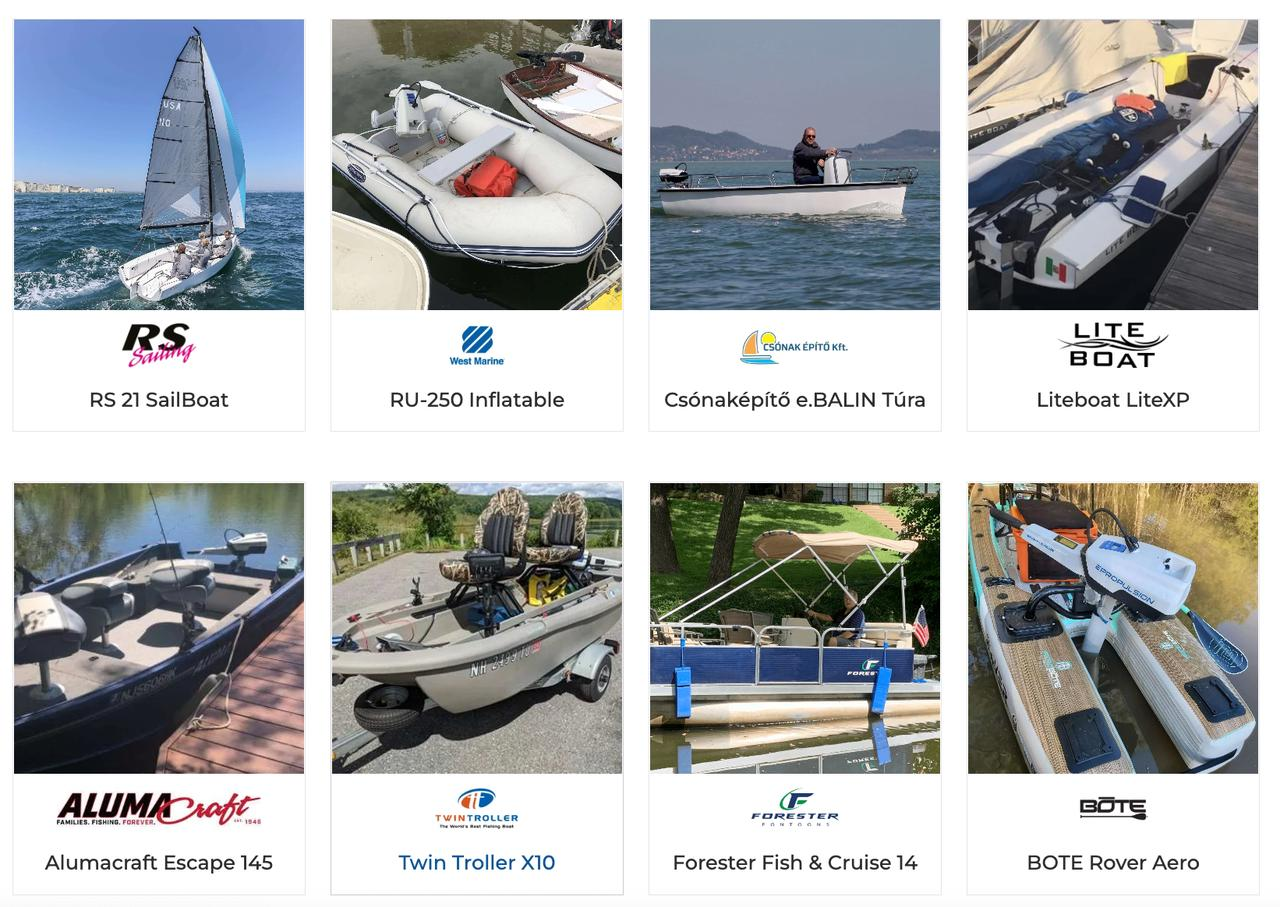Screen dimensions: 1280x907
Task: Click the camo-seat boat on trailer photo
Action: pyautogui.click(x=477, y=628)
